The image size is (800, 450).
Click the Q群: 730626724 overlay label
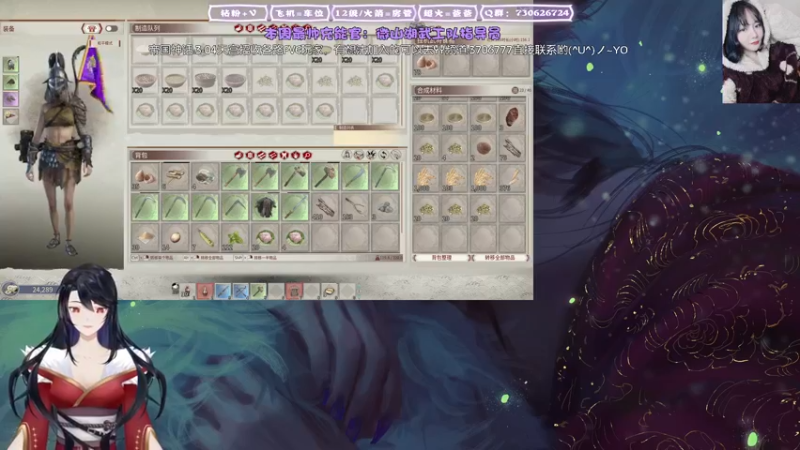(x=527, y=13)
